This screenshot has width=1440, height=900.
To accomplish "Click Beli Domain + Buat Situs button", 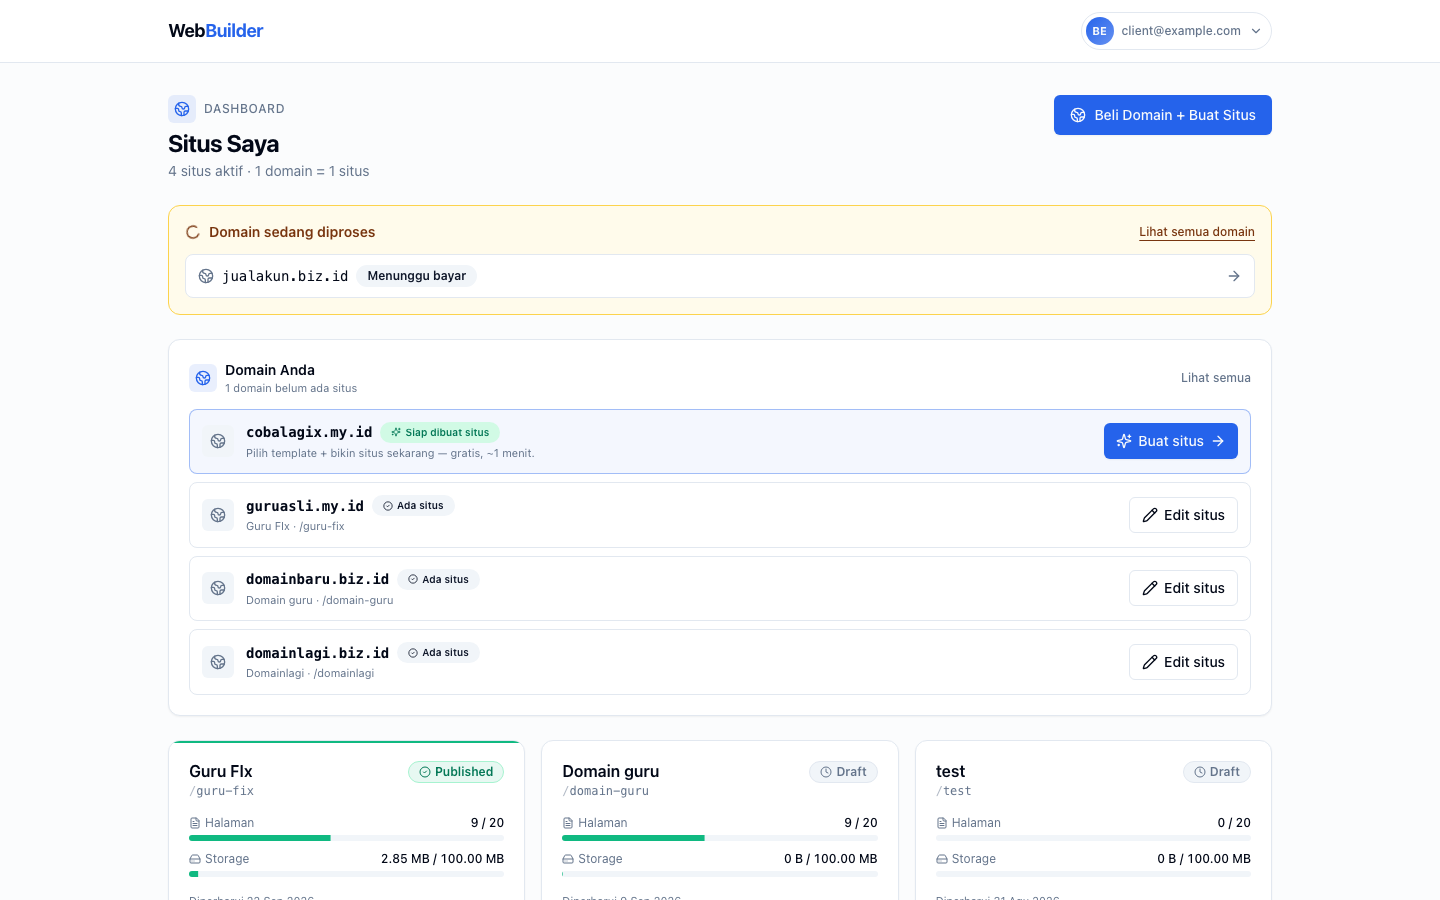I will [1163, 115].
